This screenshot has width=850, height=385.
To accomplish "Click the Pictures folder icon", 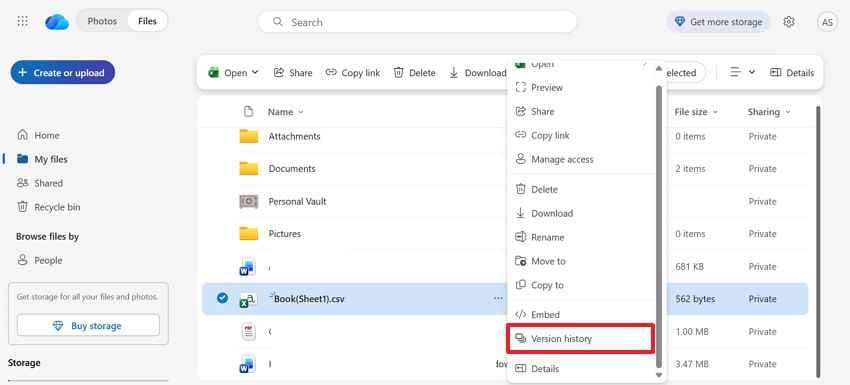I will tap(249, 234).
